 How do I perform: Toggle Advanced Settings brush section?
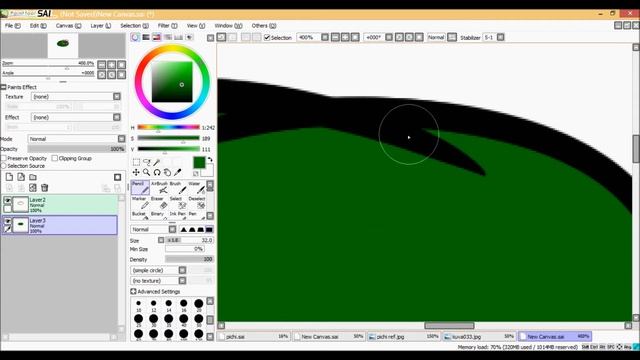pyautogui.click(x=133, y=291)
